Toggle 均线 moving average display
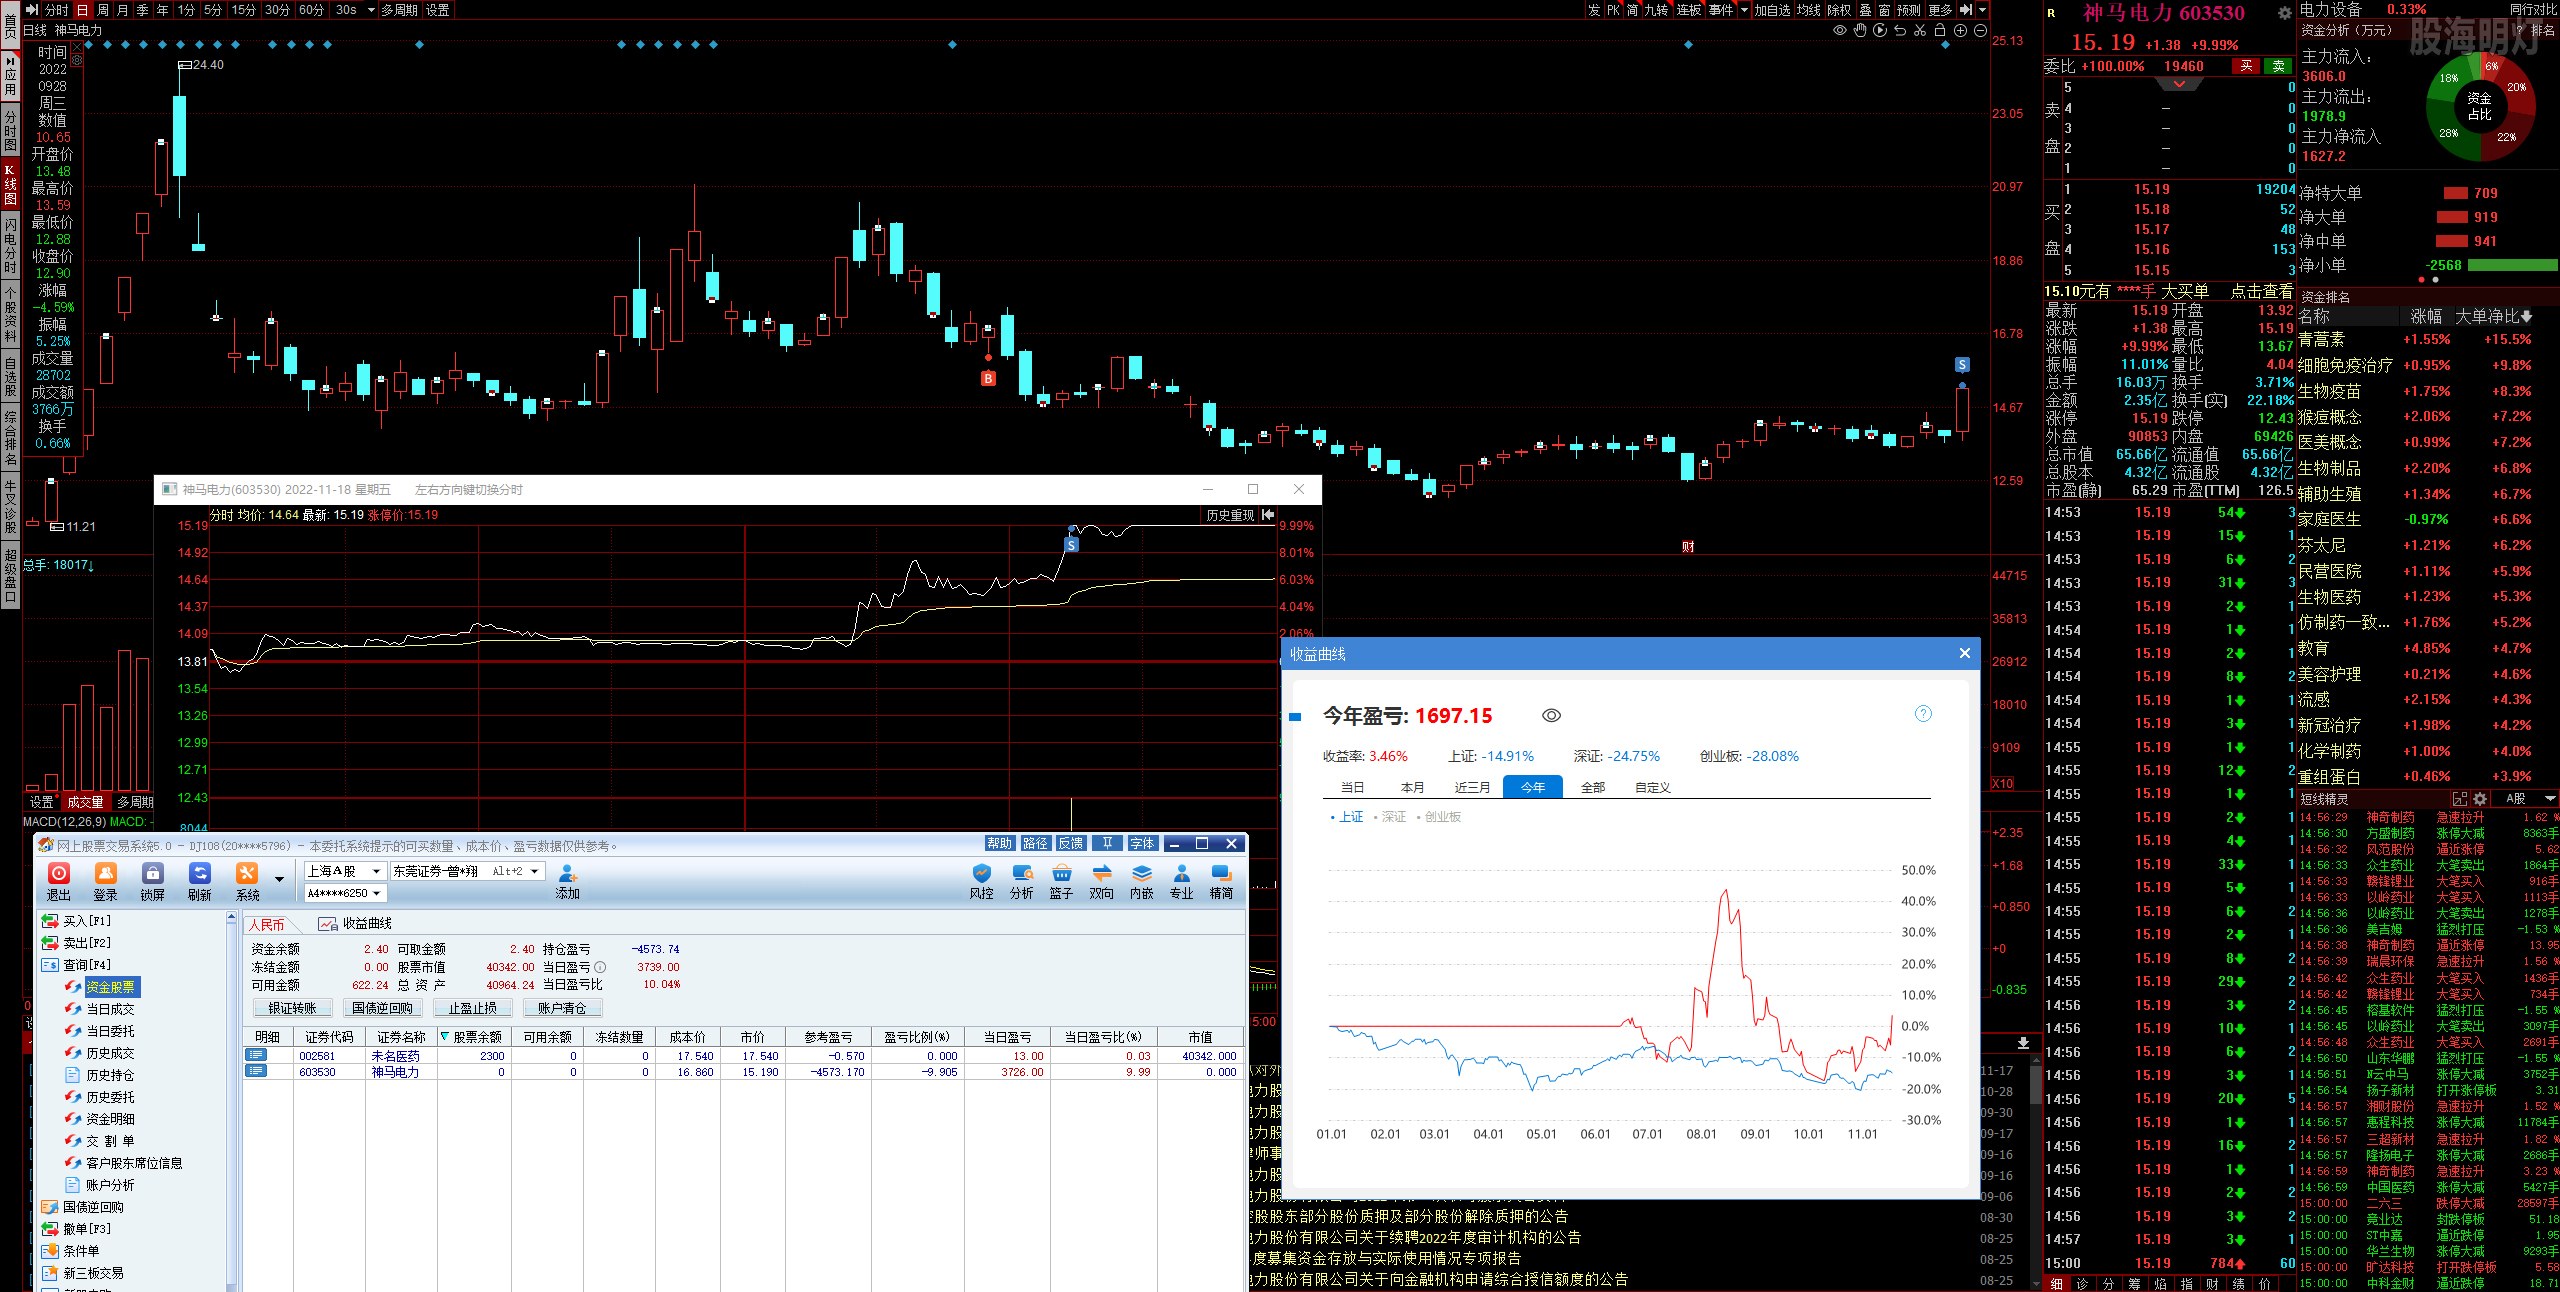This screenshot has height=1292, width=2560. coord(1809,10)
